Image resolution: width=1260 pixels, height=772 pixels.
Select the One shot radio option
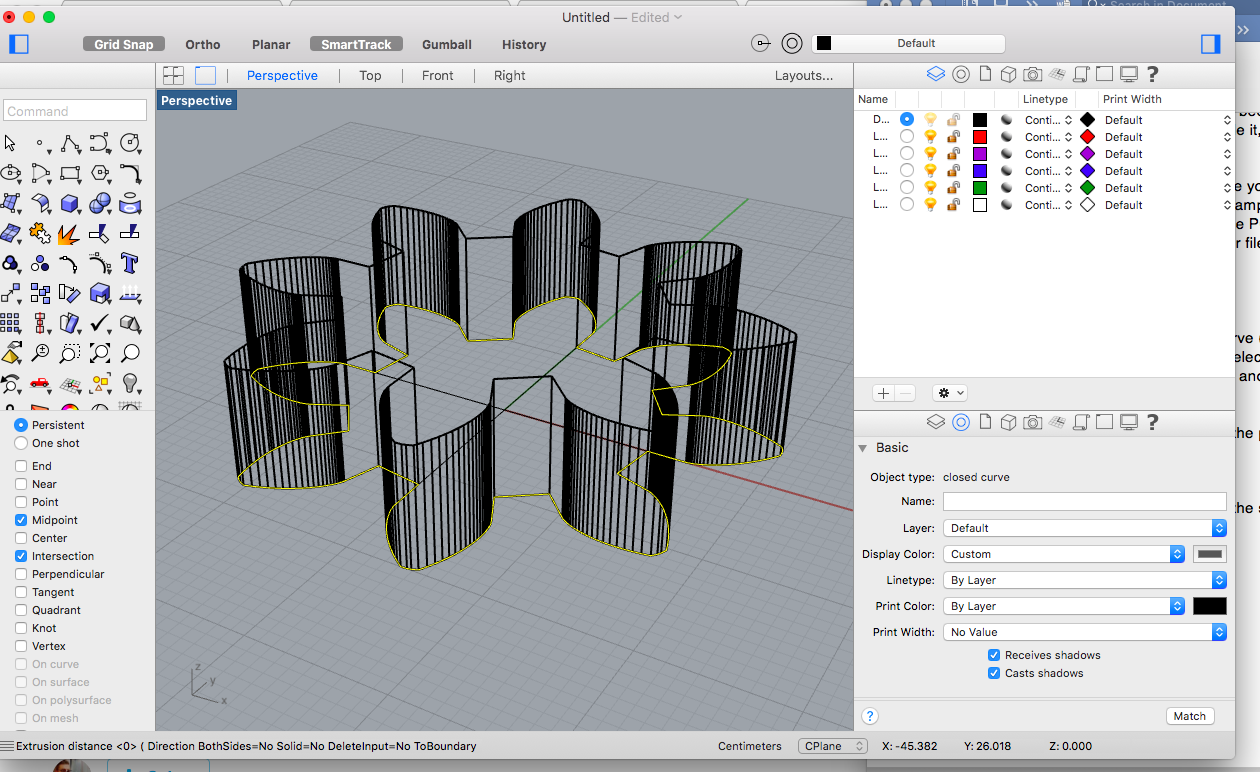click(21, 443)
